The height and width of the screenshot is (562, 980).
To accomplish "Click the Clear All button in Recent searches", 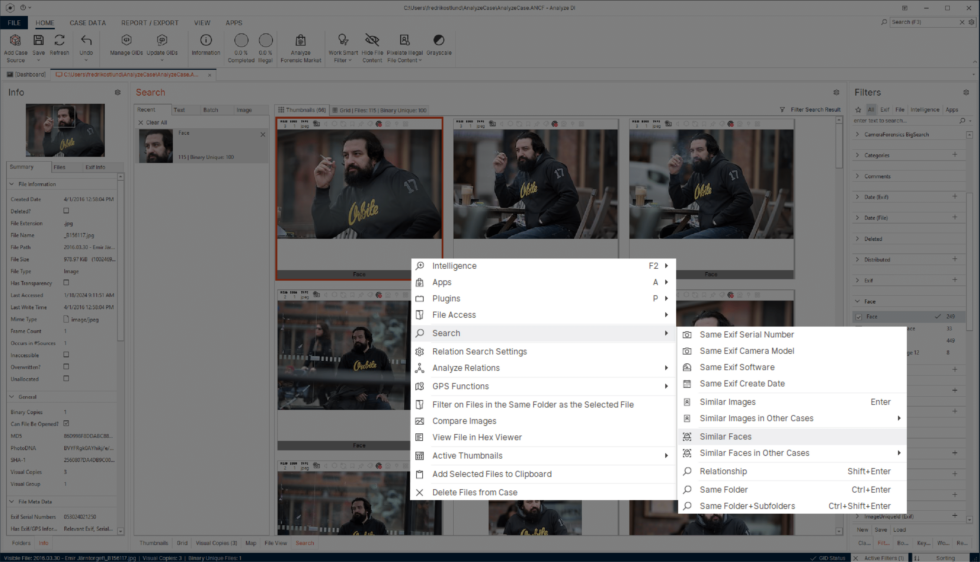I will [155, 122].
